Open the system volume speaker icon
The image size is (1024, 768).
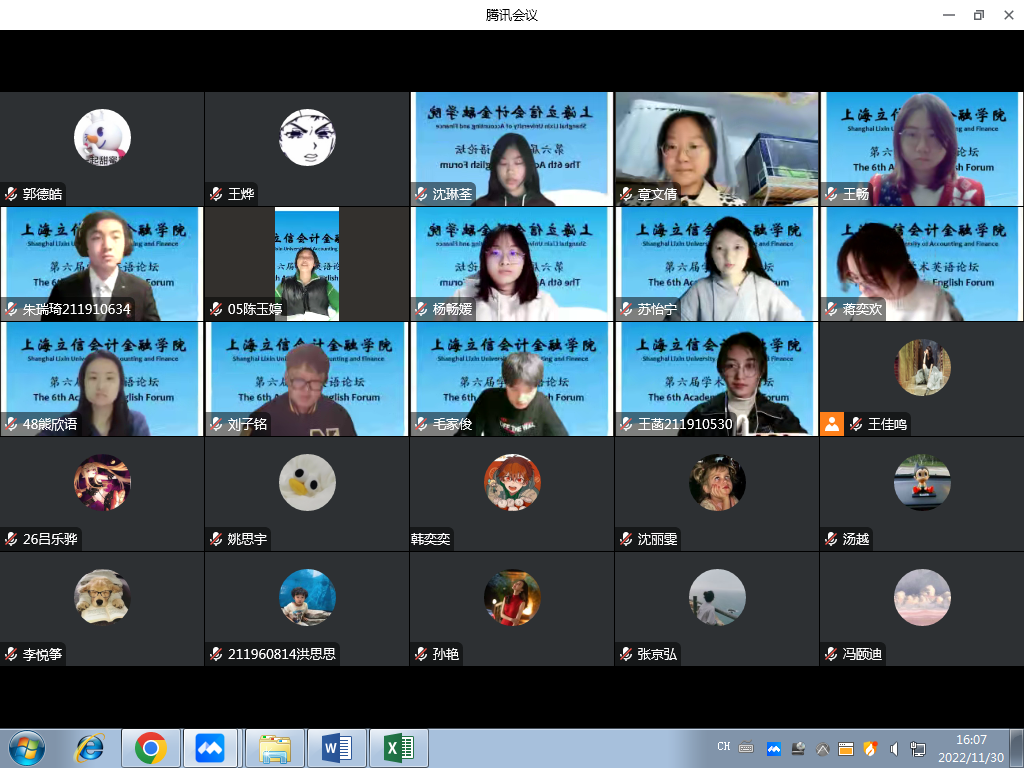coord(894,748)
